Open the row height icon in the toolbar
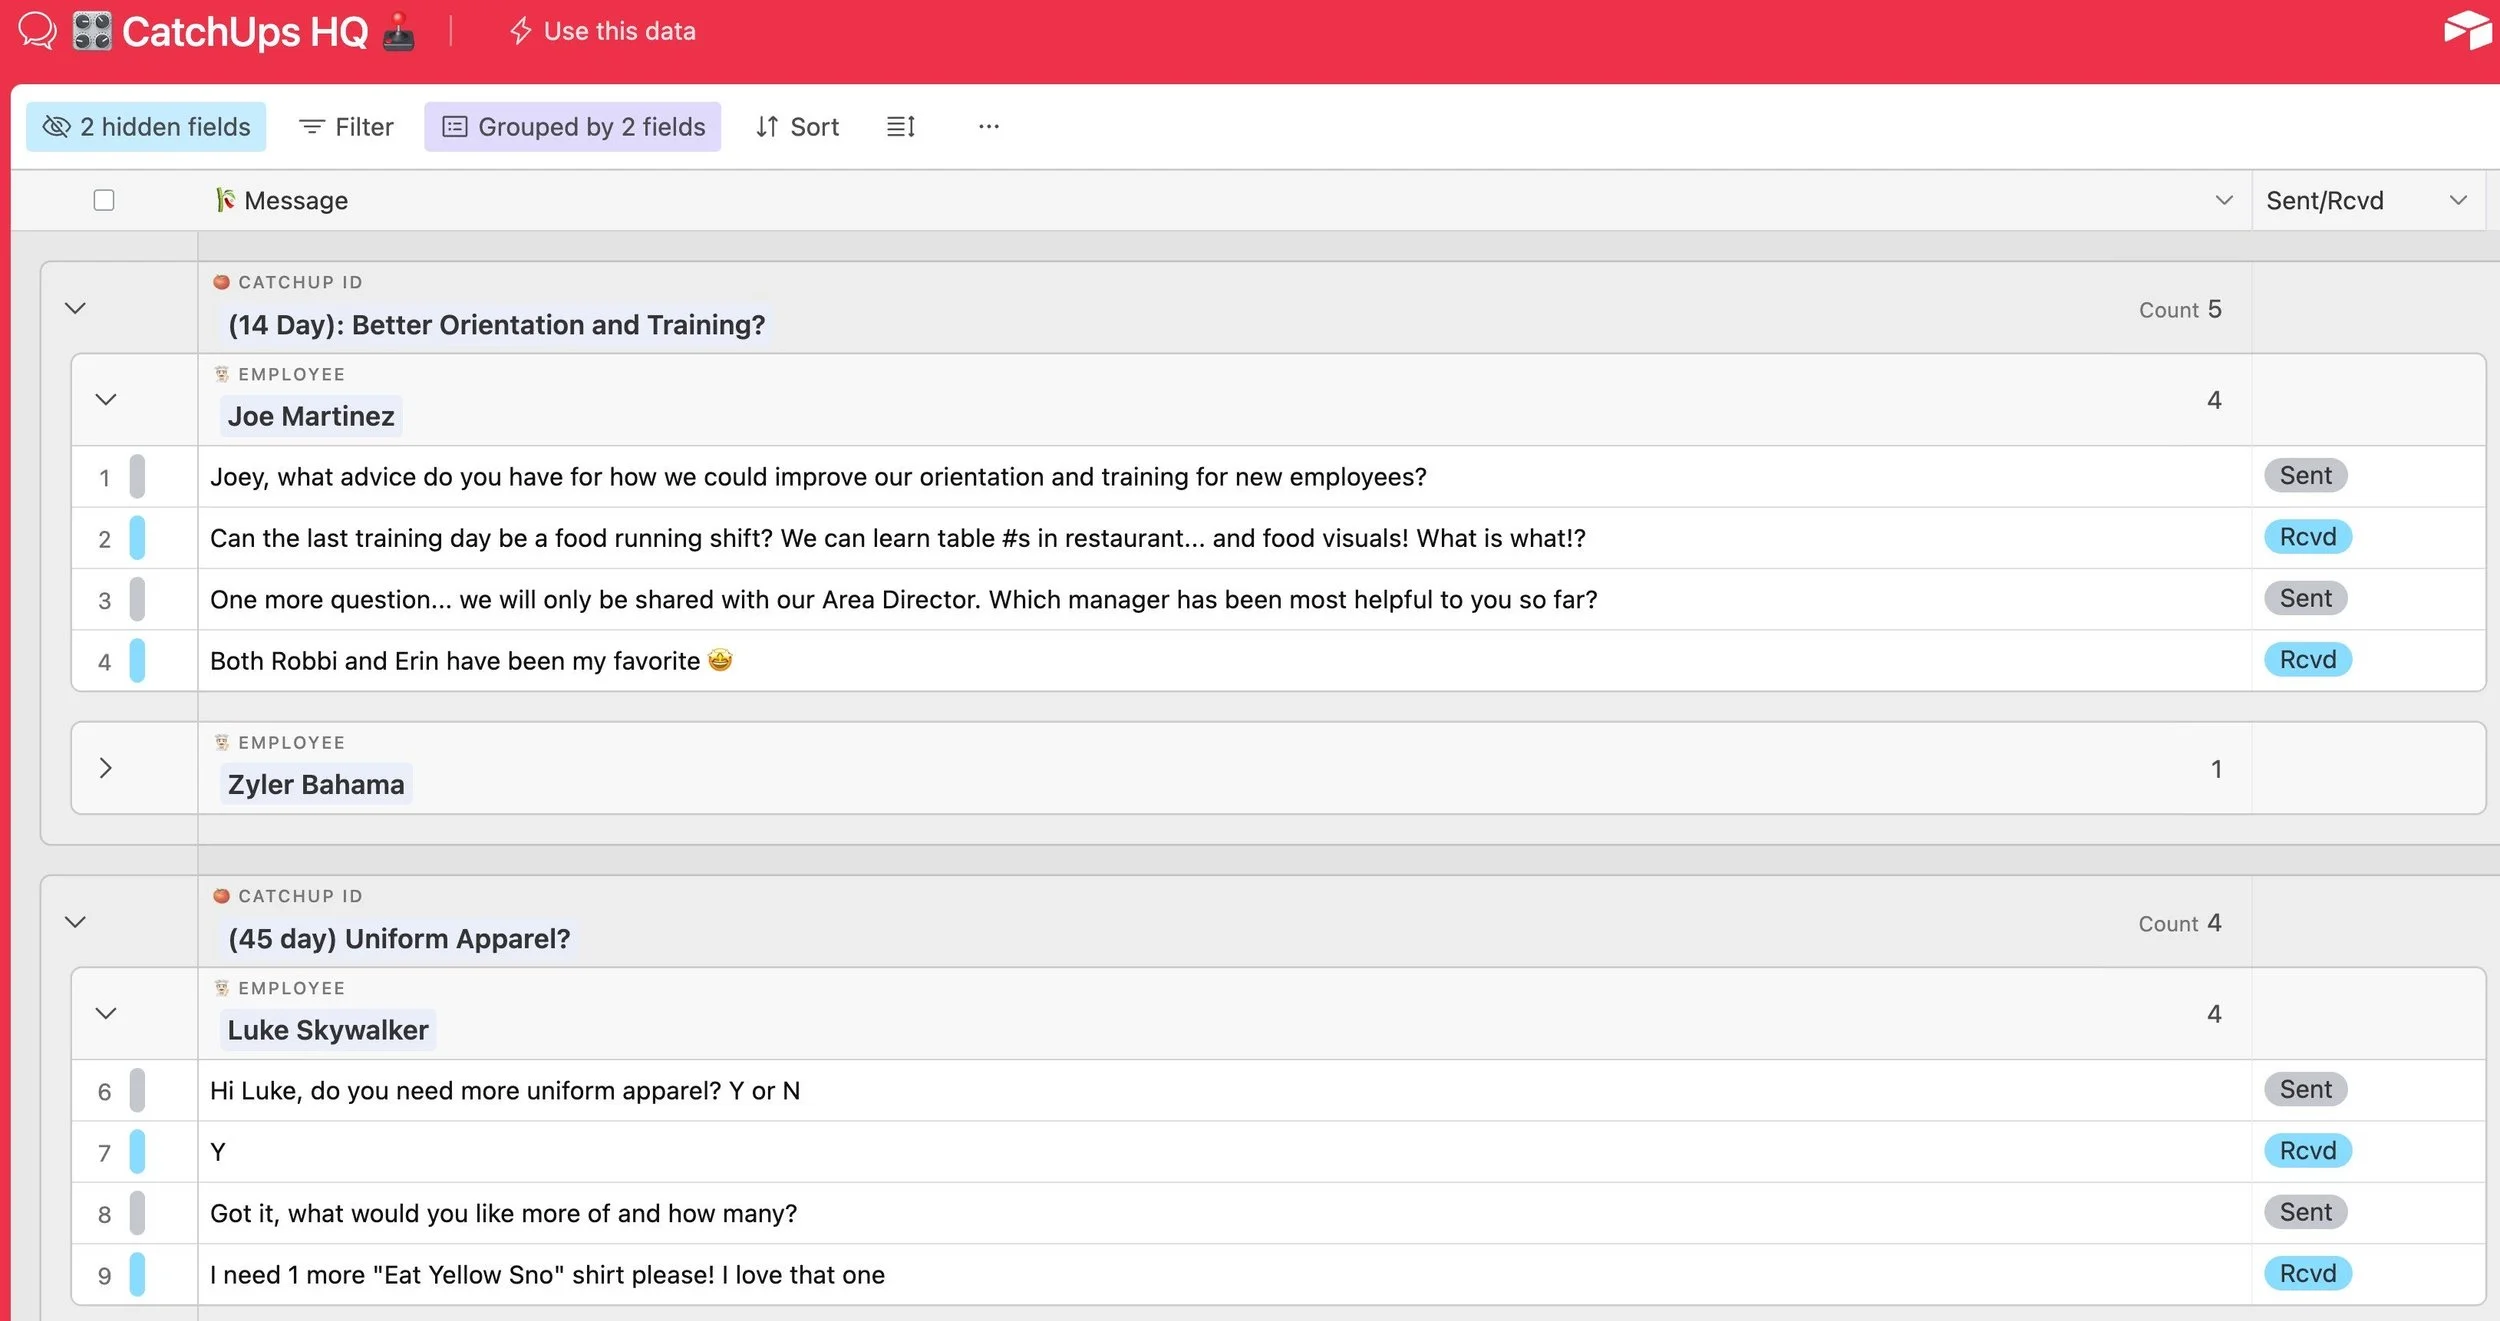The height and width of the screenshot is (1321, 2500). 900,127
